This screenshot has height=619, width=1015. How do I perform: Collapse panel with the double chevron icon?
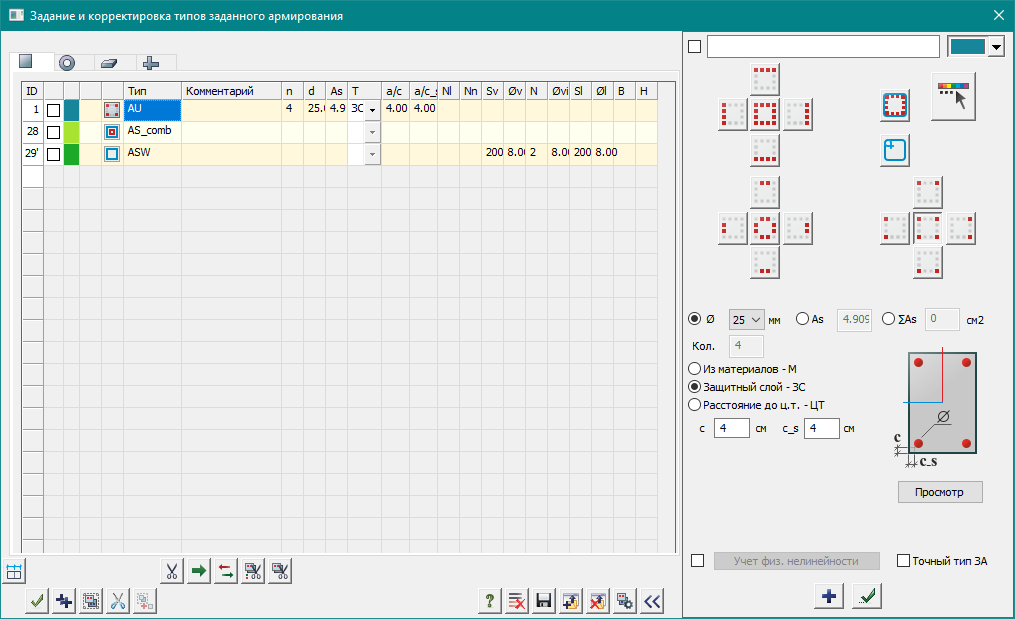[x=652, y=601]
